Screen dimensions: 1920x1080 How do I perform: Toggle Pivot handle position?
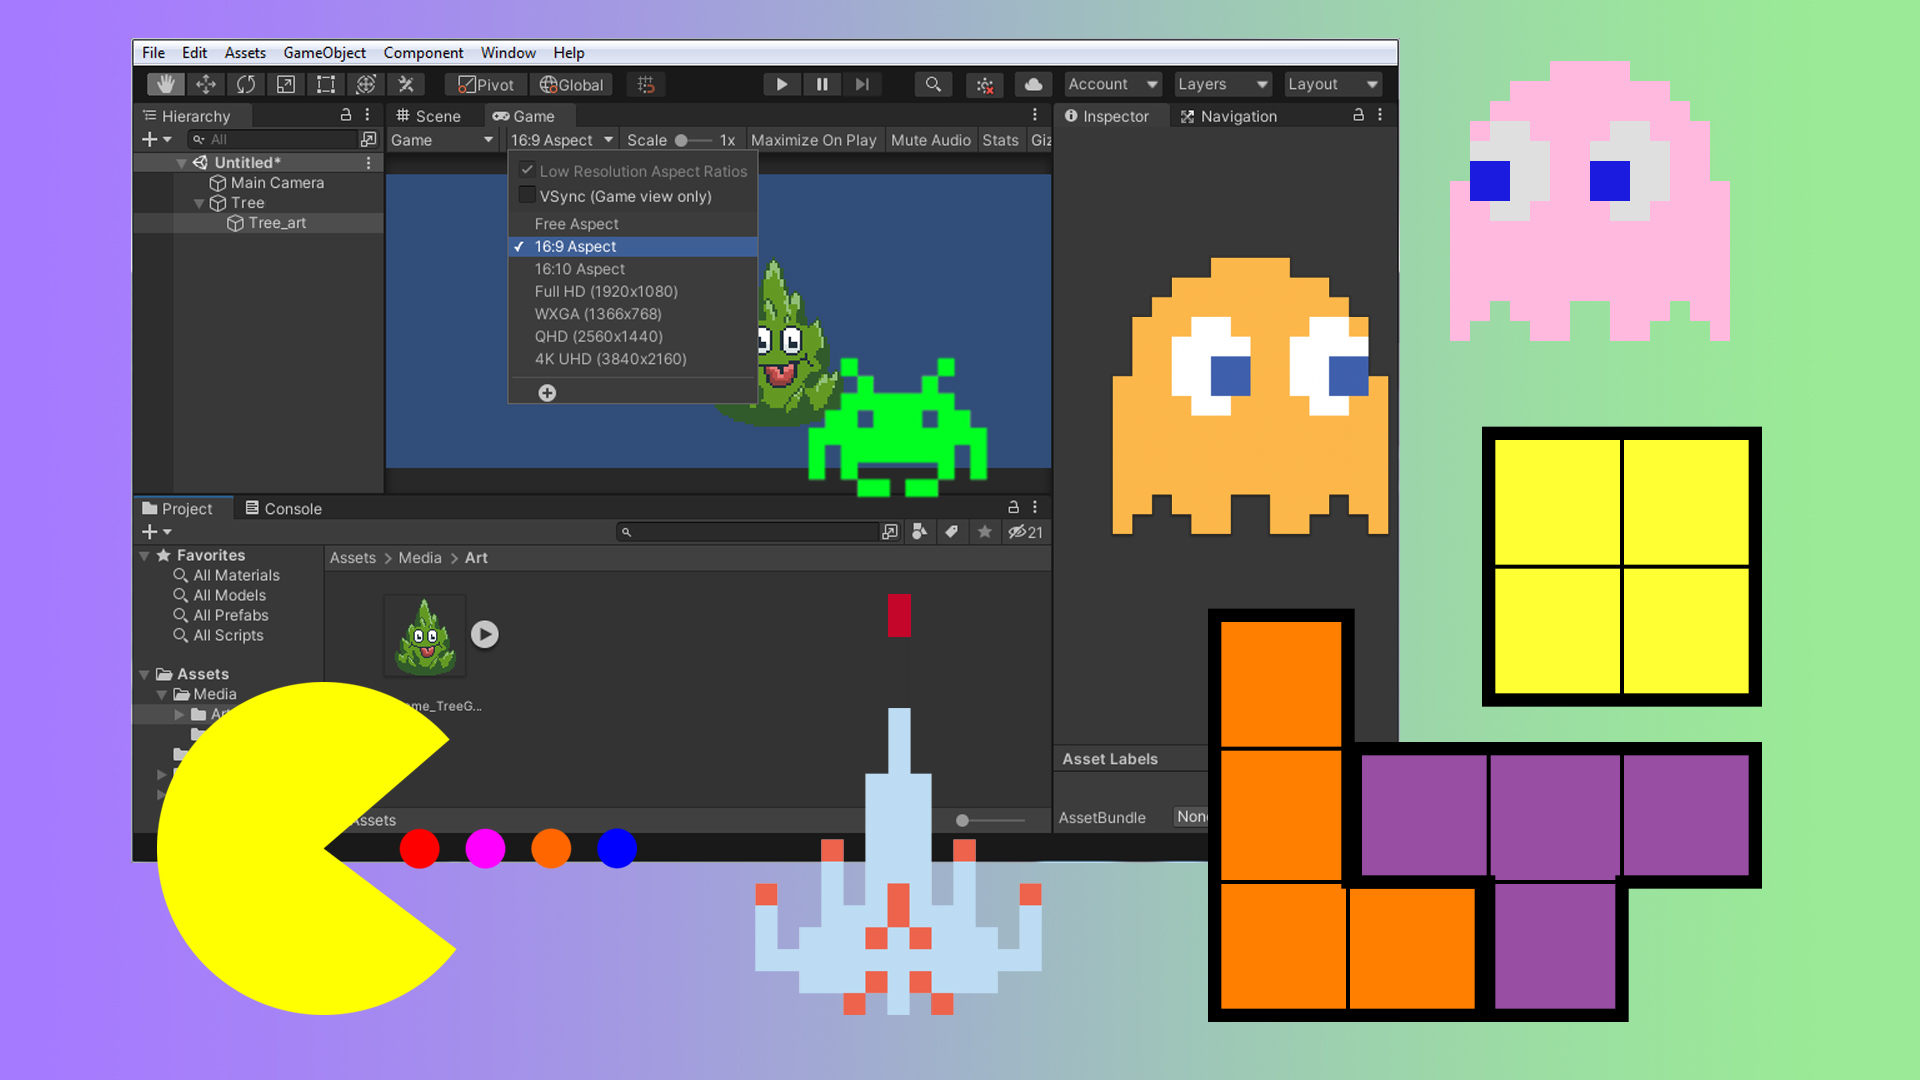tap(486, 85)
